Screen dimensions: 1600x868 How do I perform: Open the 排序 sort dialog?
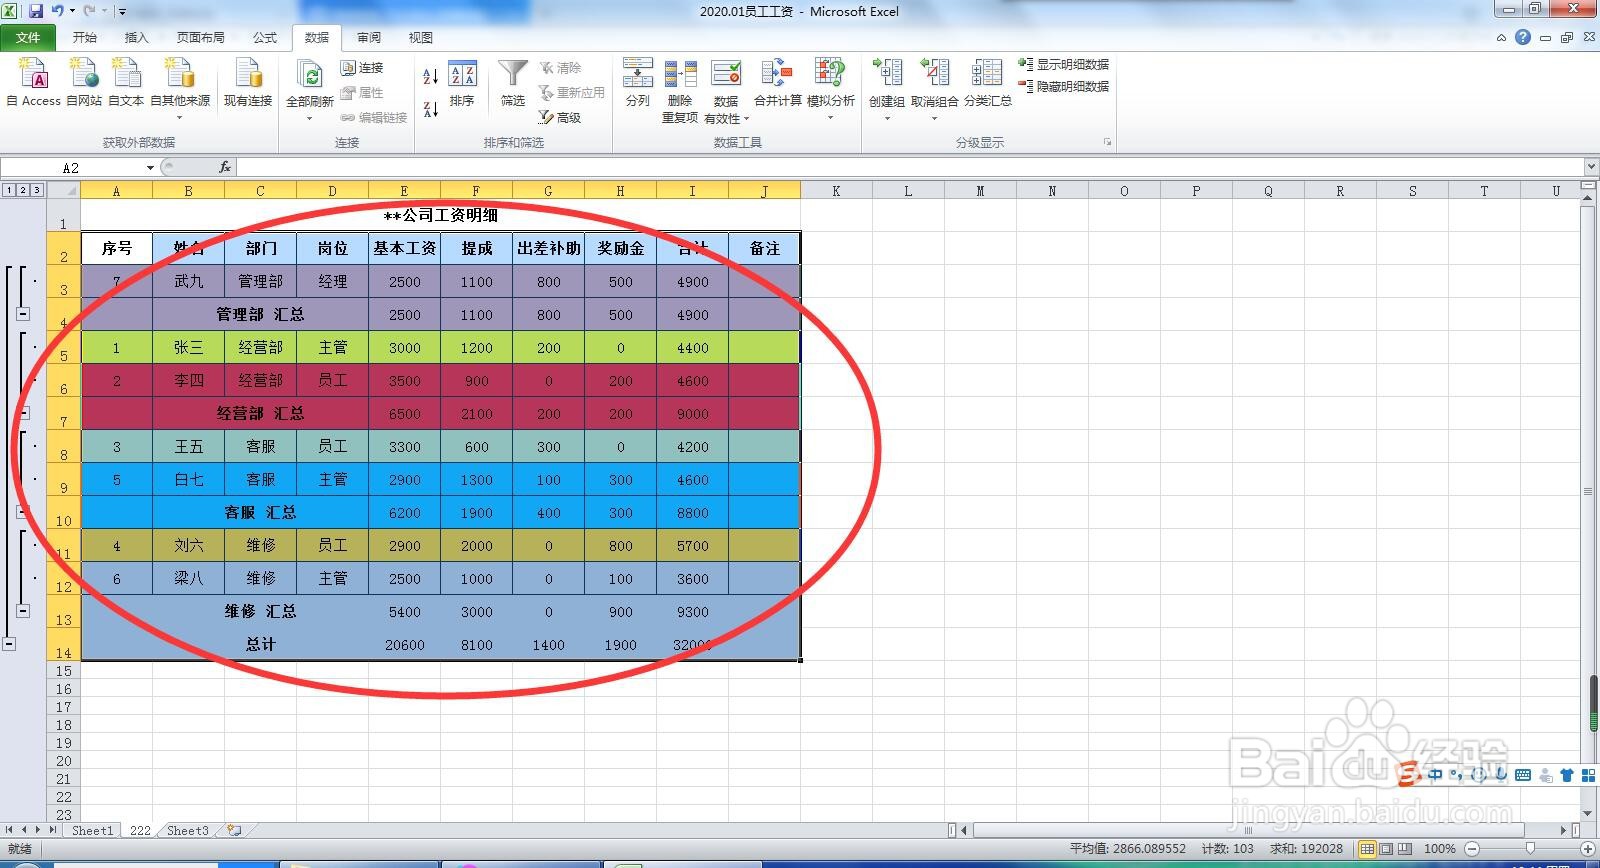(x=462, y=84)
